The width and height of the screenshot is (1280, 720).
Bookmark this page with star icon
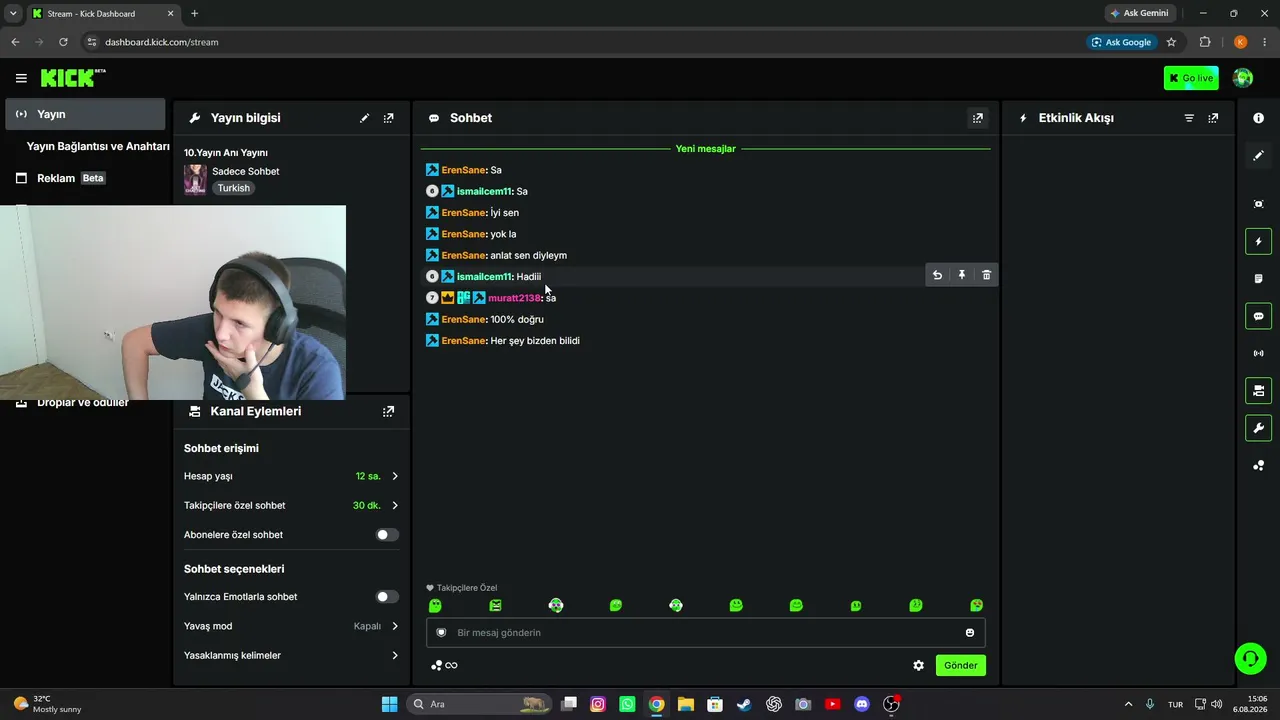1171,42
